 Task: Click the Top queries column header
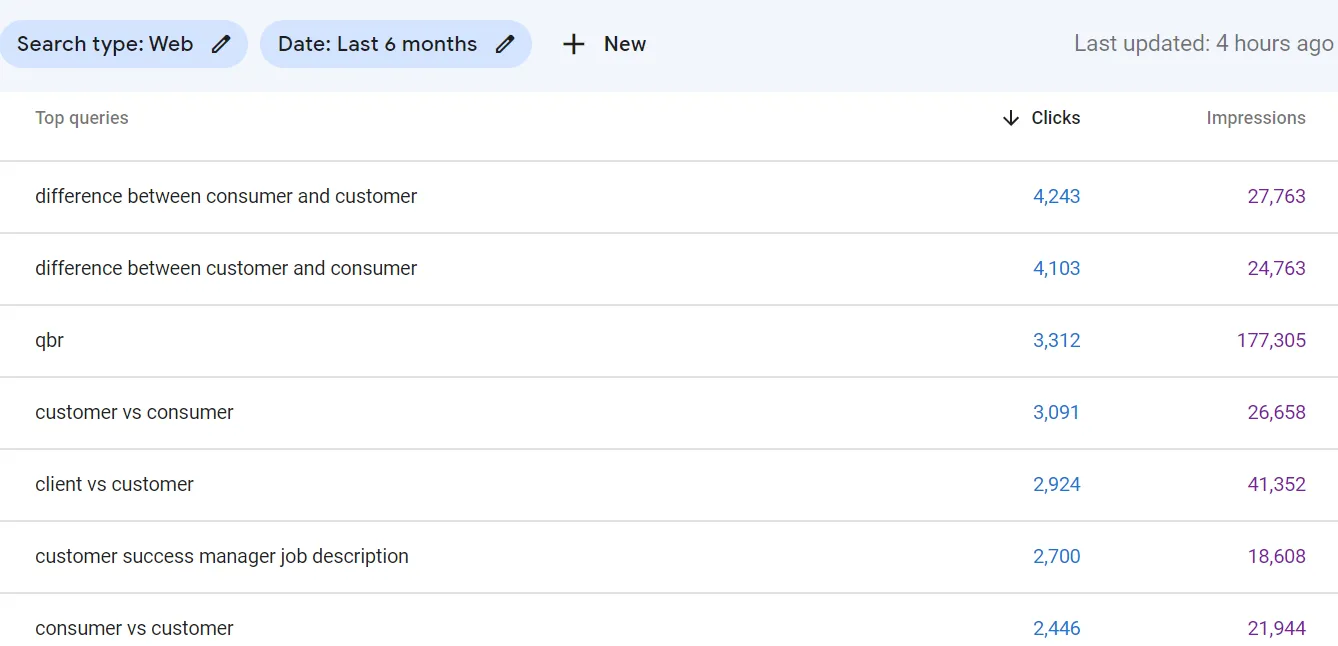82,118
